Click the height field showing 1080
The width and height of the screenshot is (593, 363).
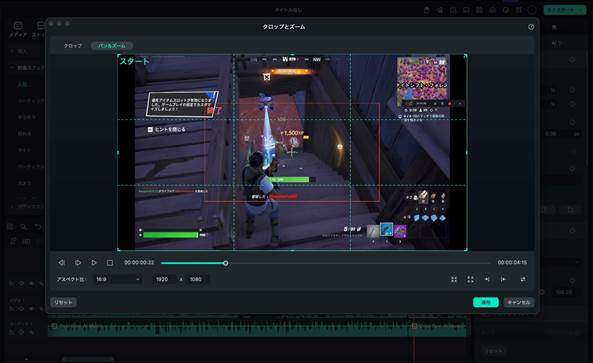click(197, 279)
